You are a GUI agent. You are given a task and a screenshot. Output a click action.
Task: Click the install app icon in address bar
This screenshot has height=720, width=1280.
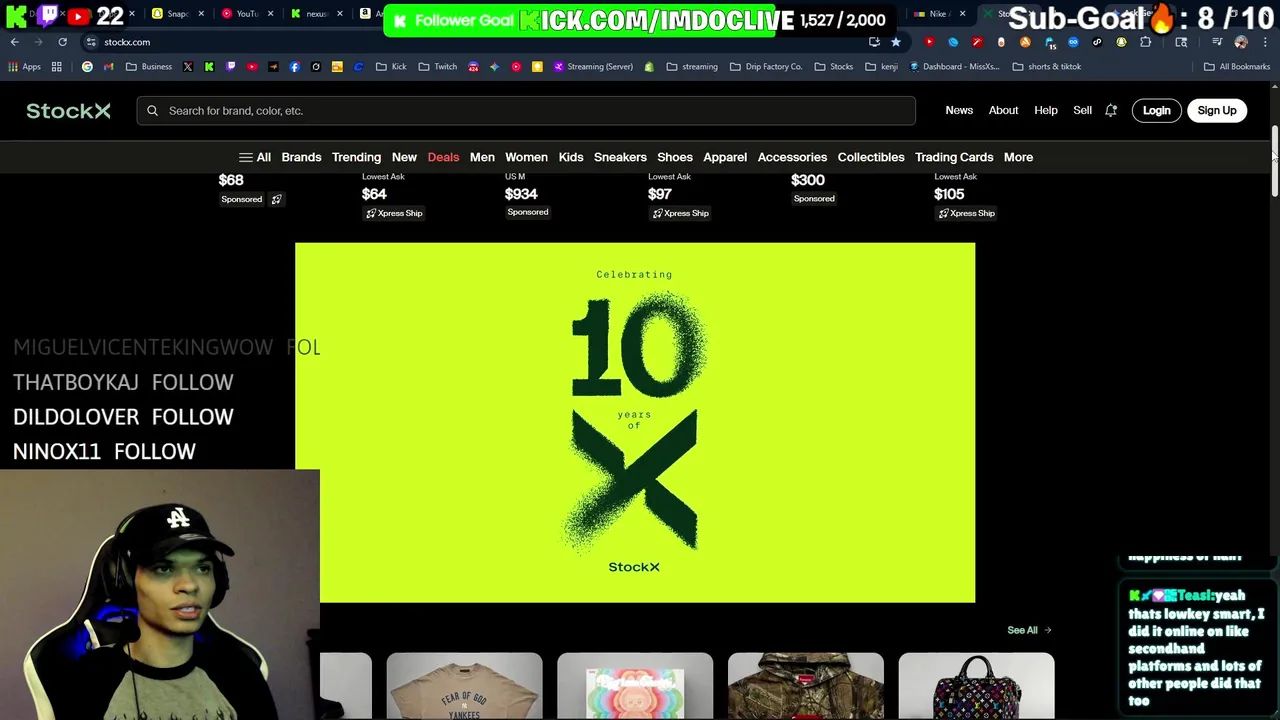874,42
